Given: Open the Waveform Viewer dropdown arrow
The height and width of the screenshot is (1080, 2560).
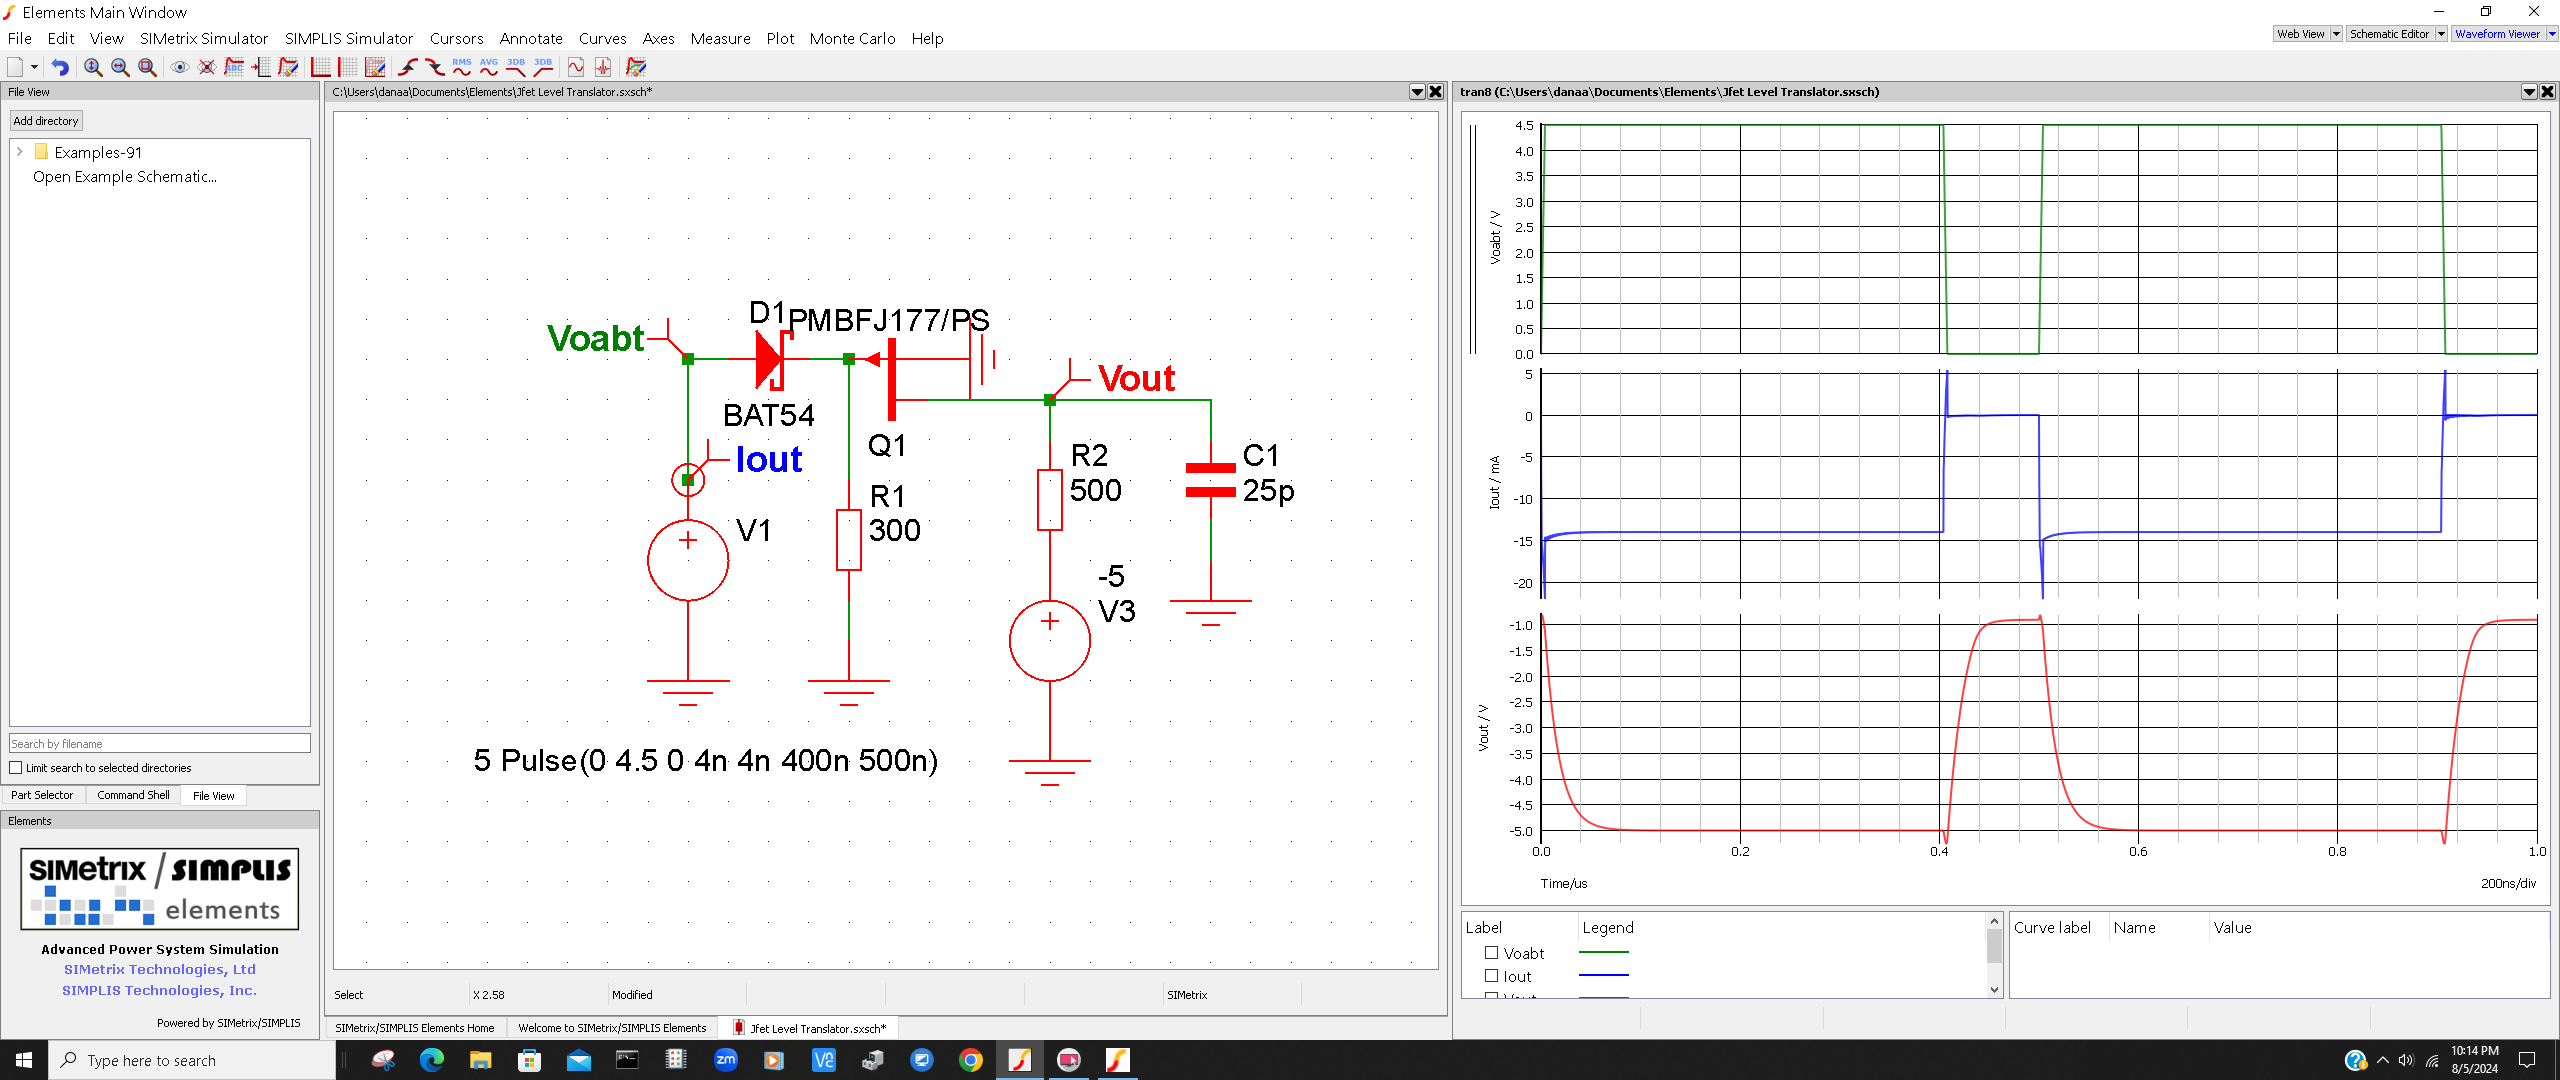Looking at the screenshot, I should tap(2552, 34).
